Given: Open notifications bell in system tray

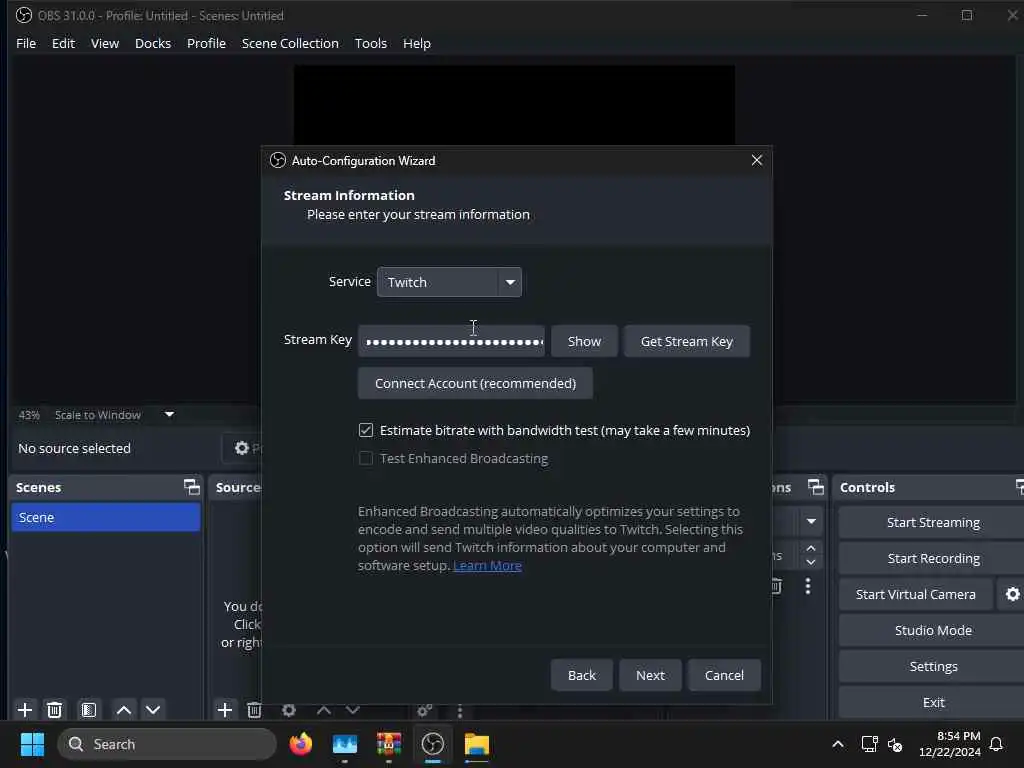Looking at the screenshot, I should pyautogui.click(x=996, y=744).
